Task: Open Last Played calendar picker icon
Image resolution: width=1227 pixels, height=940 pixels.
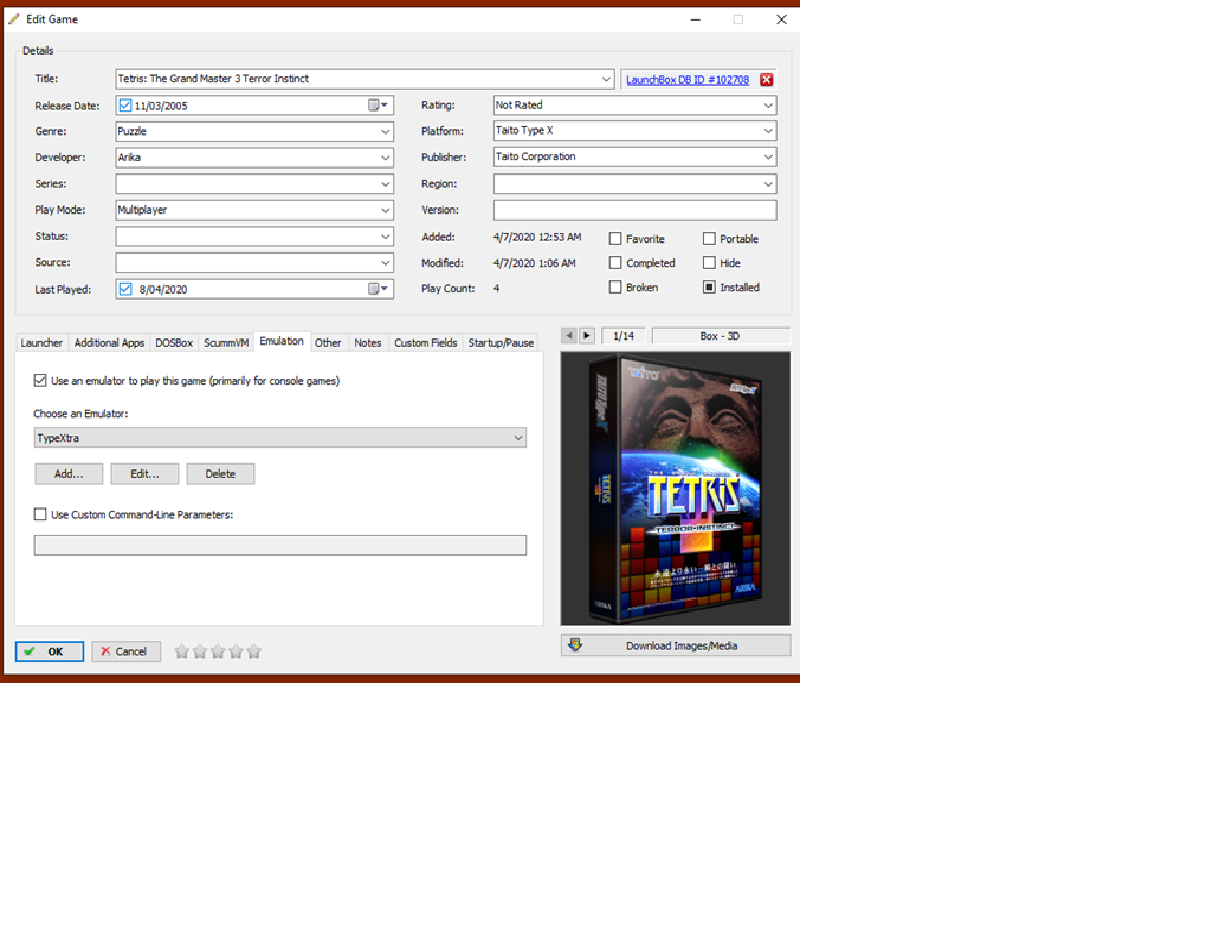Action: click(379, 289)
